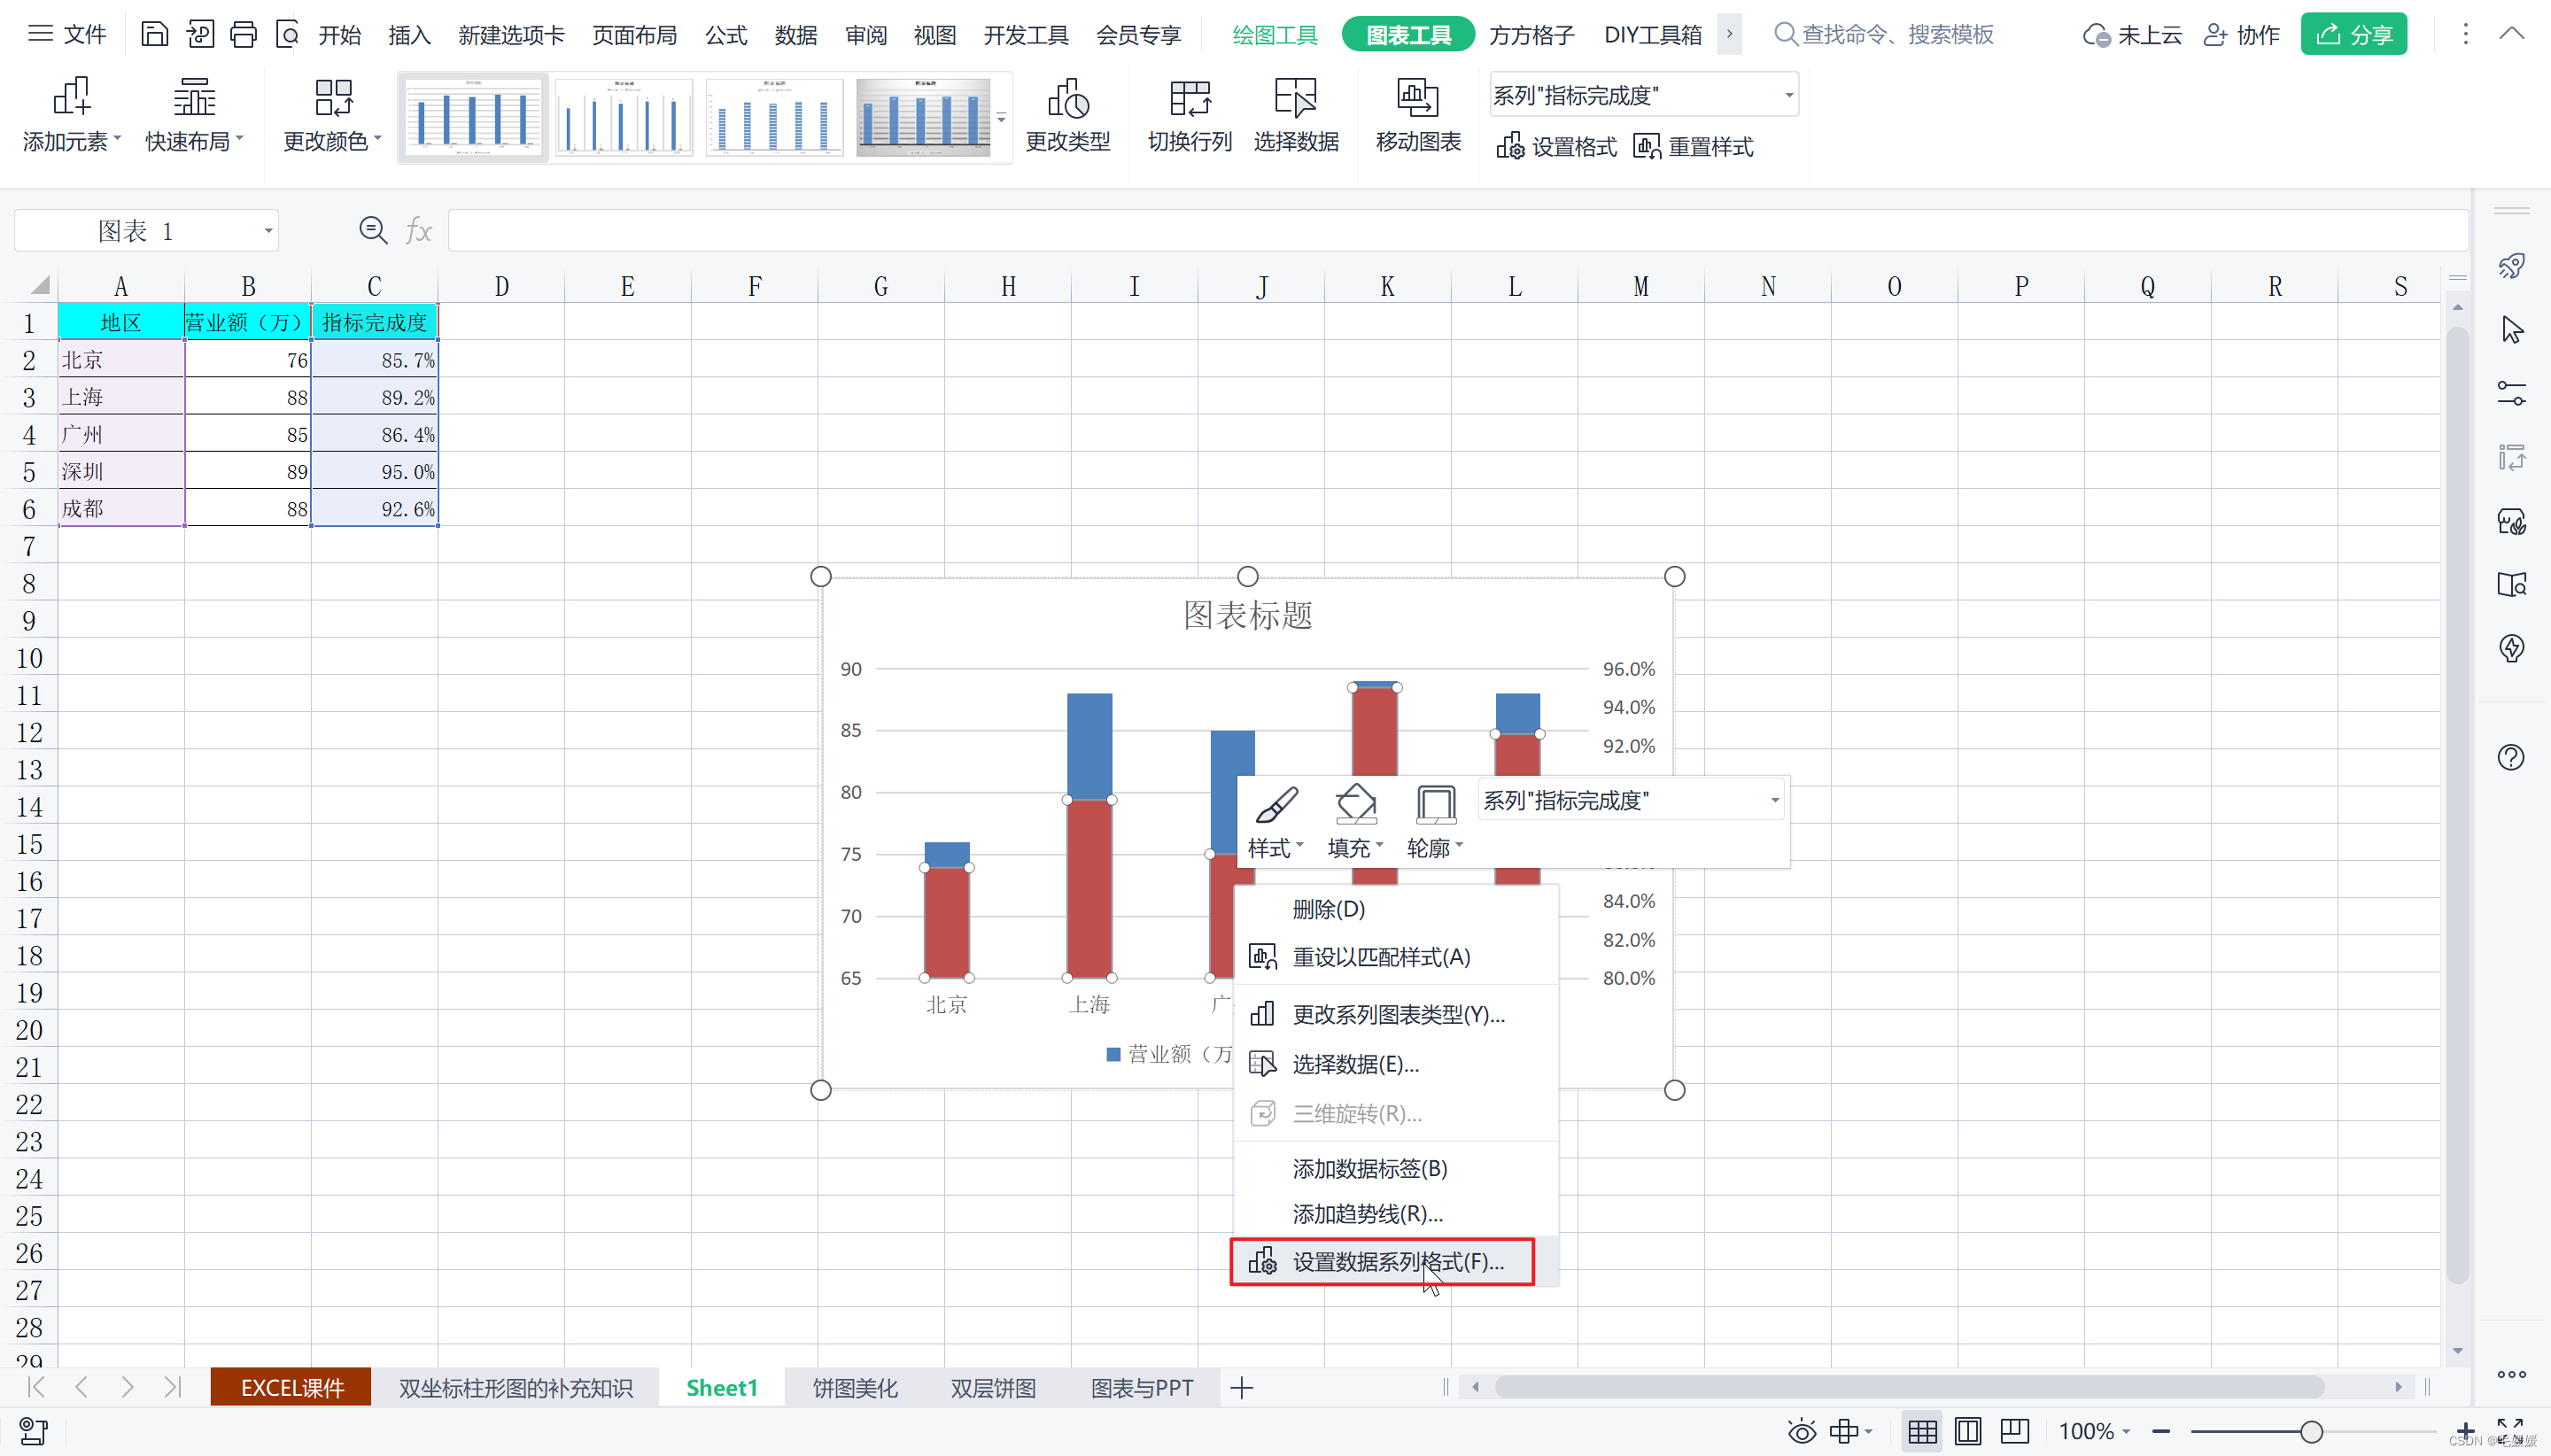Viewport: 2551px width, 1456px height.
Task: Click the zoom magnifier icon beside formula bar
Action: coord(373,231)
